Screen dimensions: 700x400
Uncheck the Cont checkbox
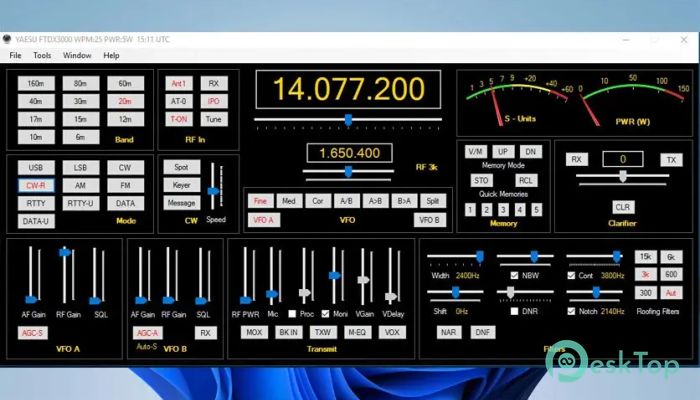click(571, 275)
